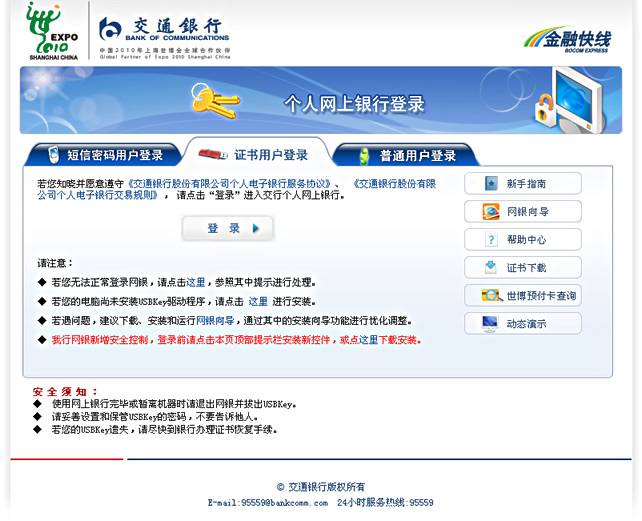Click the 个人网上银行登录 banner title
This screenshot has width=642, height=521.
pos(355,104)
